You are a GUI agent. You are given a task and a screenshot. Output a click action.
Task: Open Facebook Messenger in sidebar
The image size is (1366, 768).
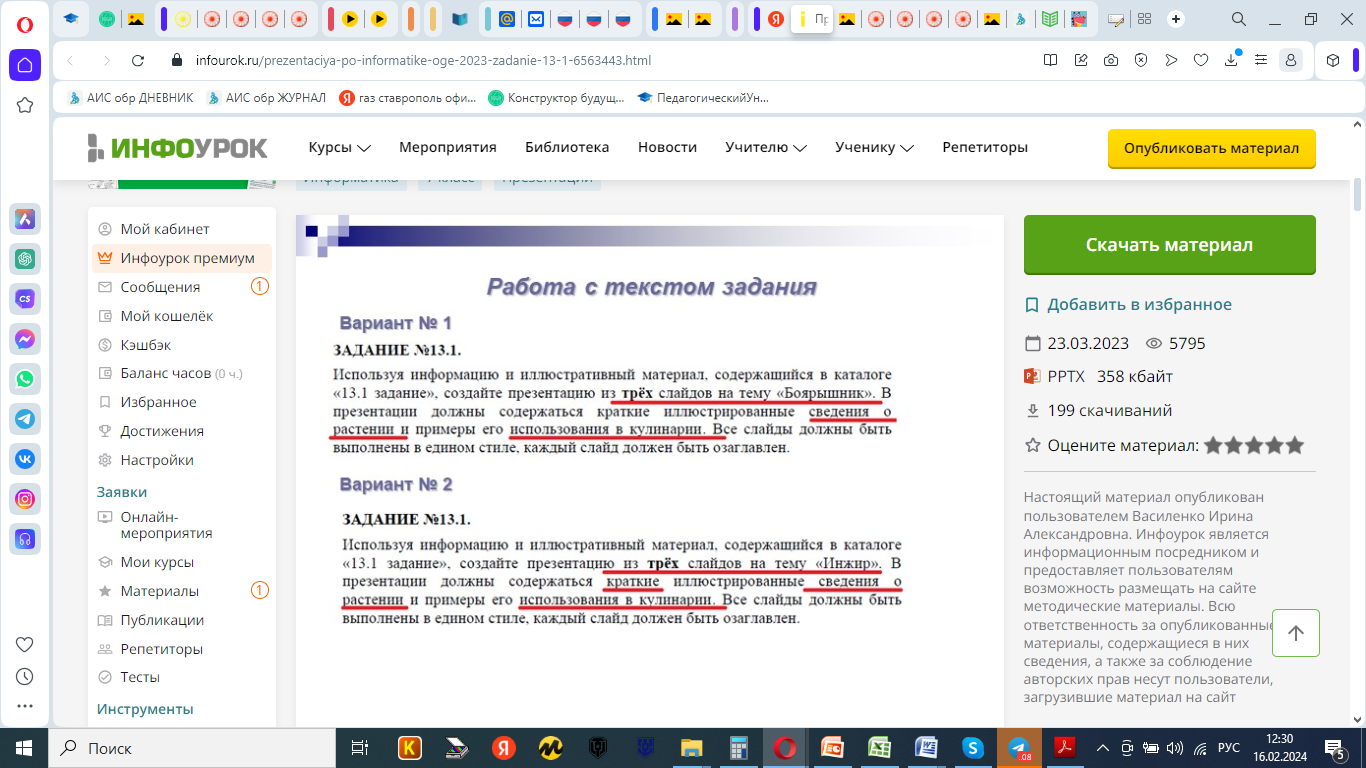(x=25, y=339)
